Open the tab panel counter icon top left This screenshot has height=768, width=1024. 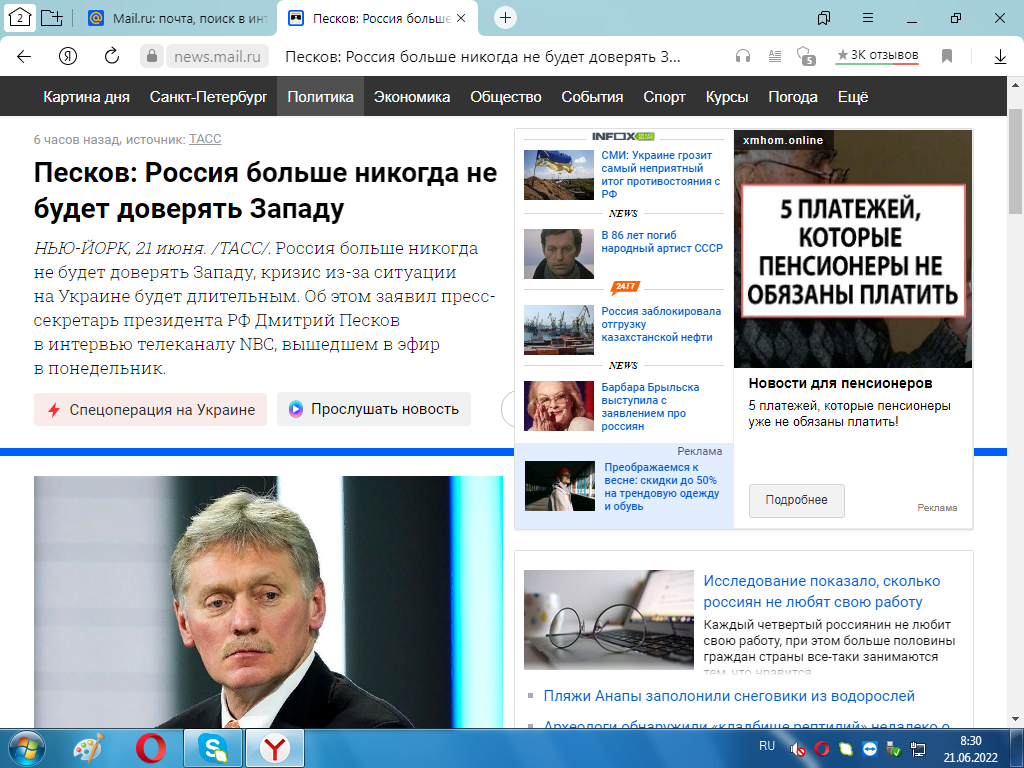(x=20, y=16)
